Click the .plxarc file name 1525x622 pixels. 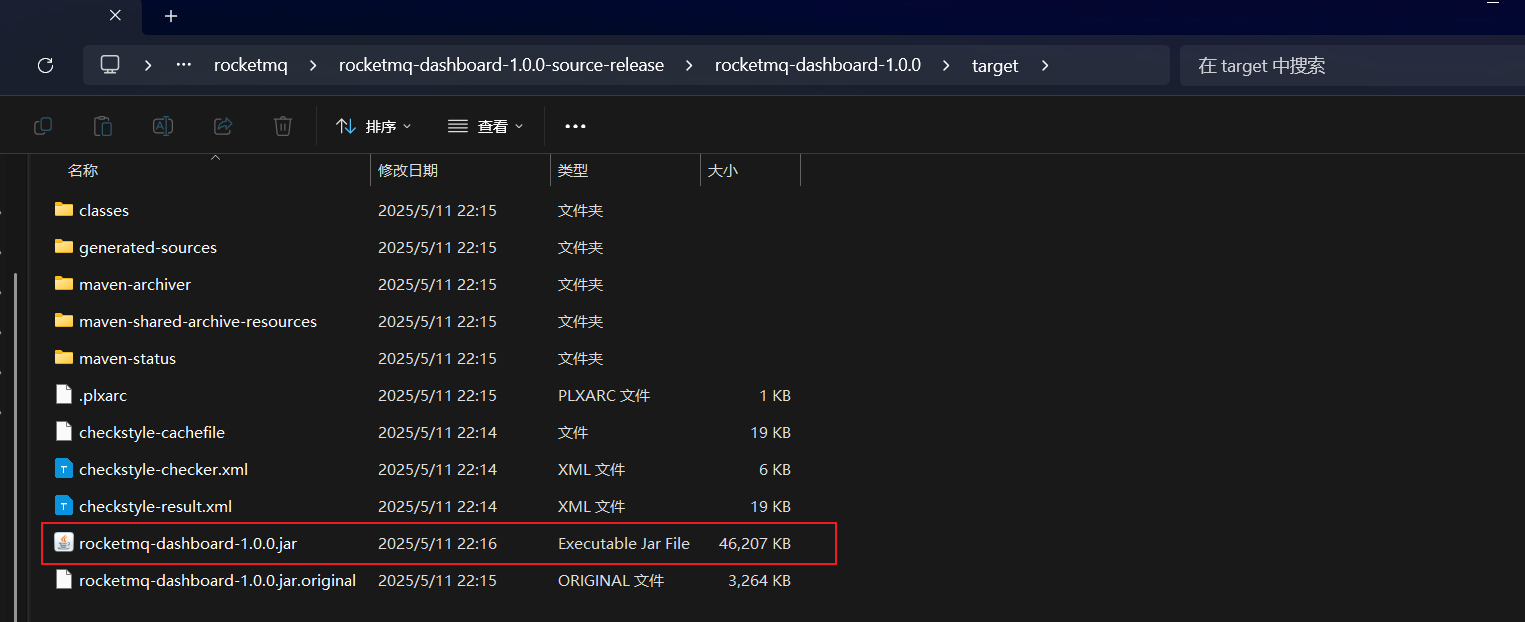point(103,396)
